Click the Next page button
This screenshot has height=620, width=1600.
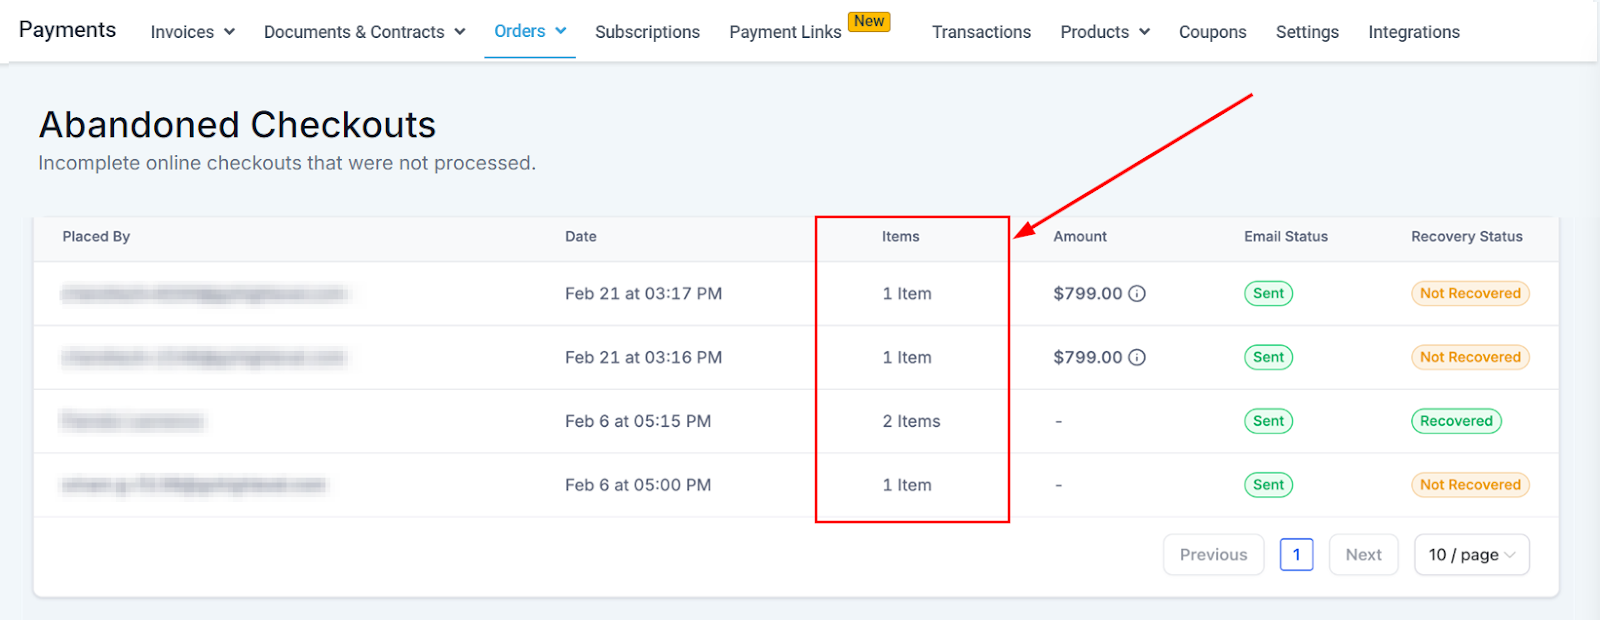tap(1363, 555)
